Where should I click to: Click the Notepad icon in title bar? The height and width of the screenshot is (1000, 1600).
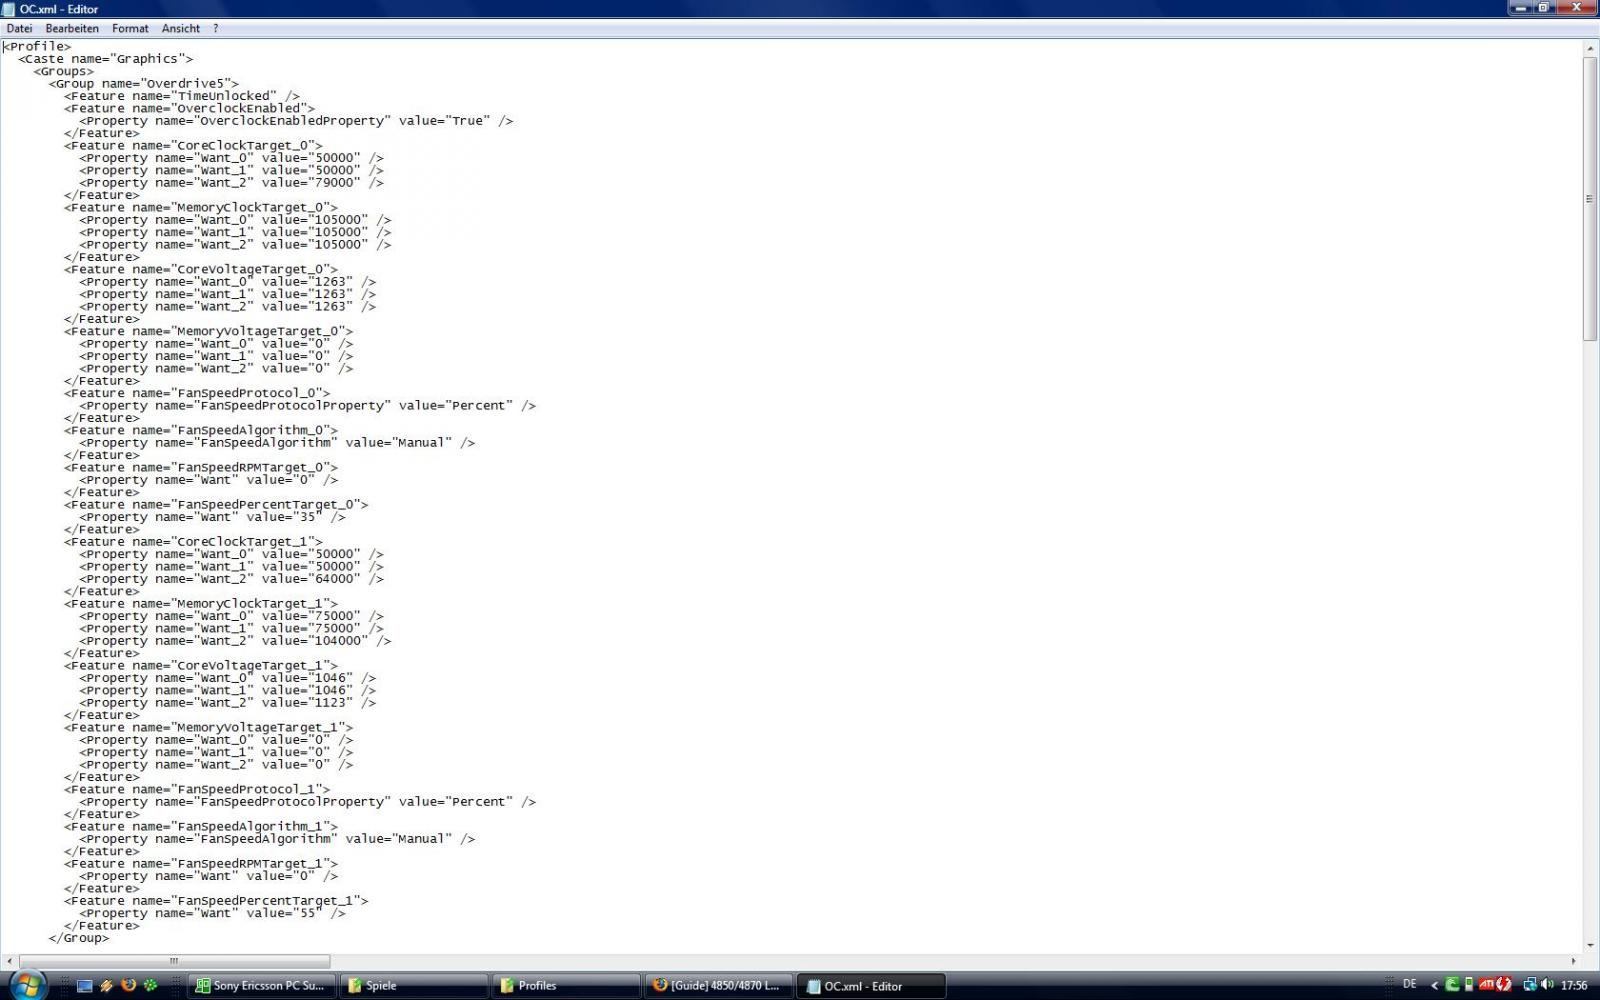[9, 9]
